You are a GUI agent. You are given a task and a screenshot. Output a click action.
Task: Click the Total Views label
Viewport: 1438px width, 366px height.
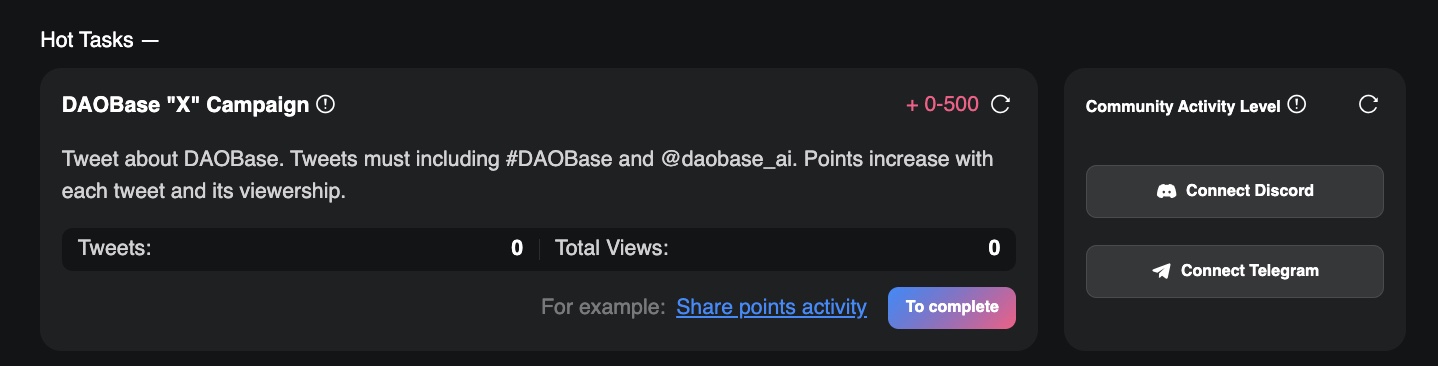tap(612, 248)
